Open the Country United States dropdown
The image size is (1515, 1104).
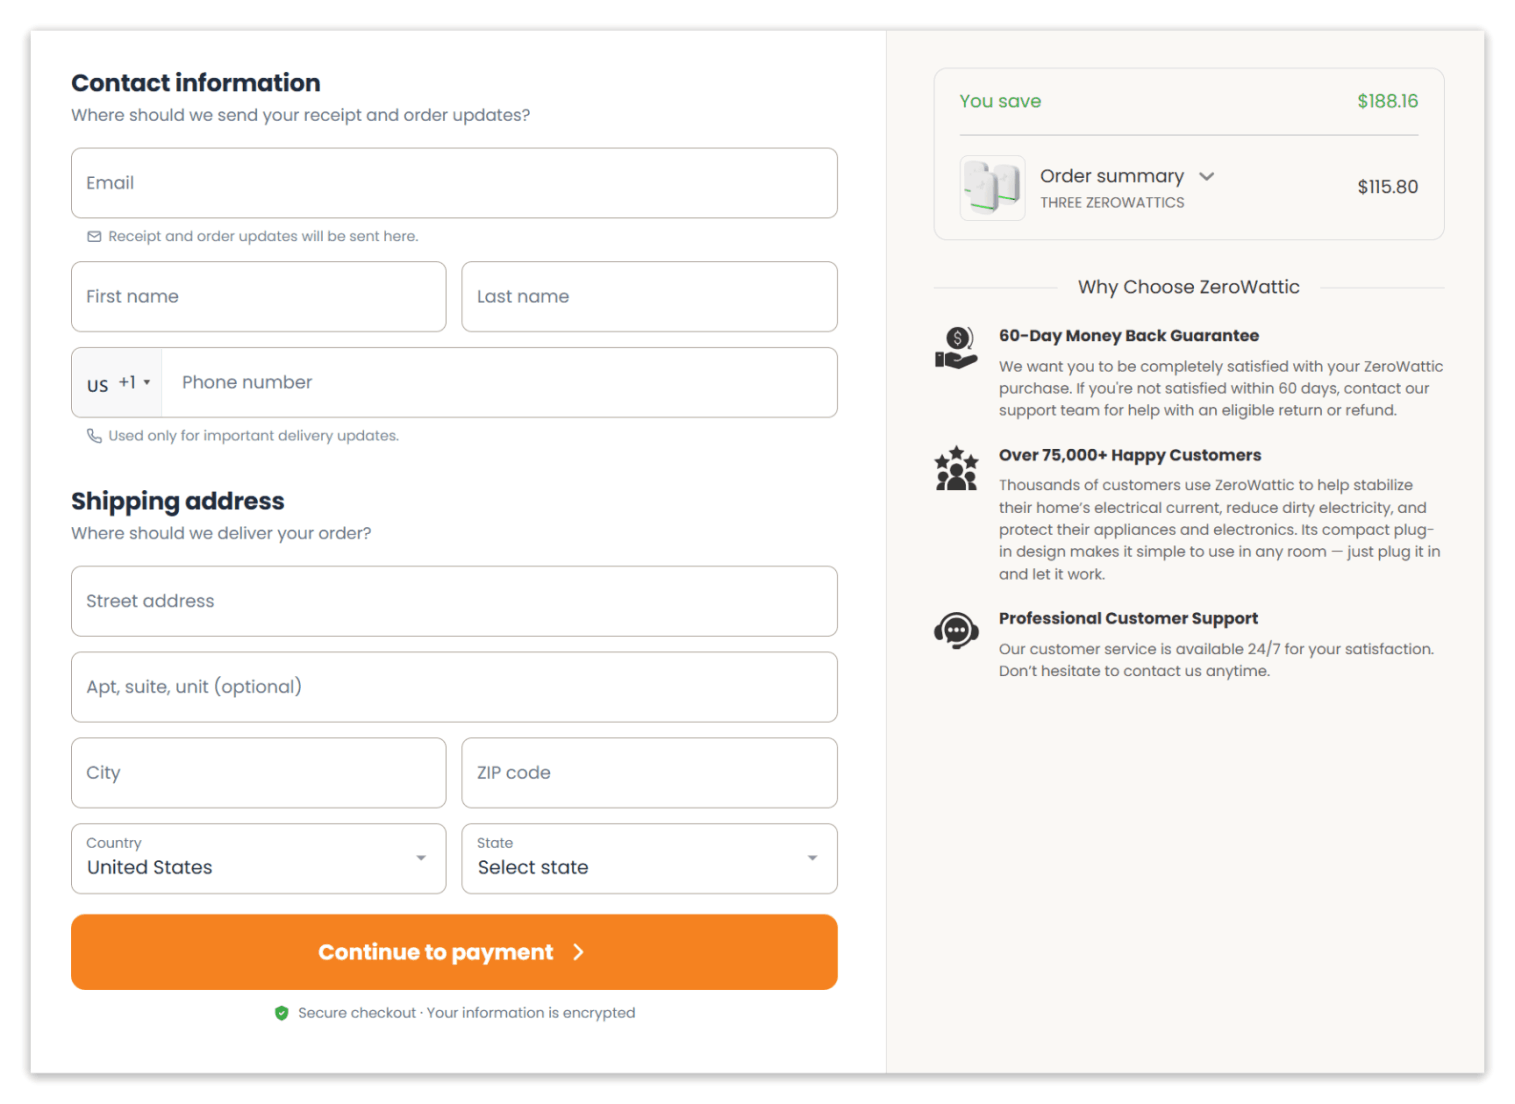click(259, 859)
